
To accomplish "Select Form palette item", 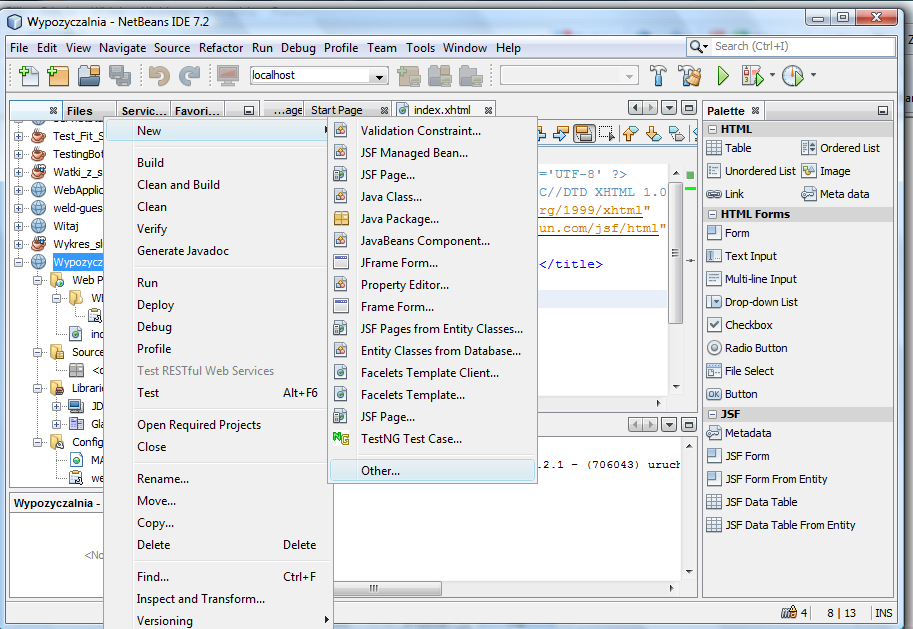I will (728, 233).
